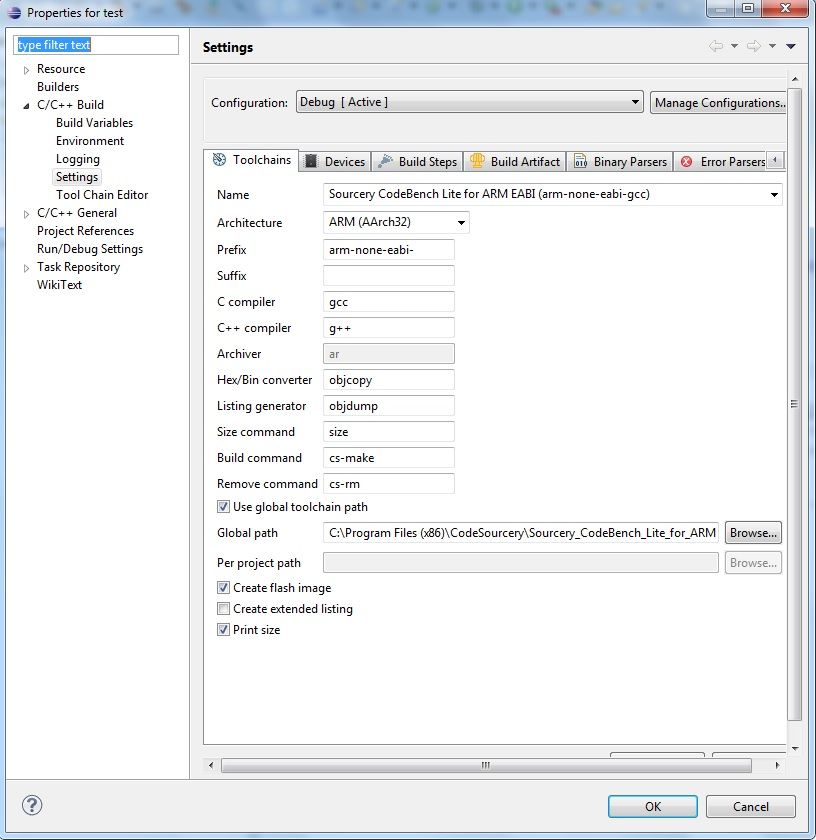Expand the C/C++ General tree node
This screenshot has height=840, width=816.
click(26, 214)
